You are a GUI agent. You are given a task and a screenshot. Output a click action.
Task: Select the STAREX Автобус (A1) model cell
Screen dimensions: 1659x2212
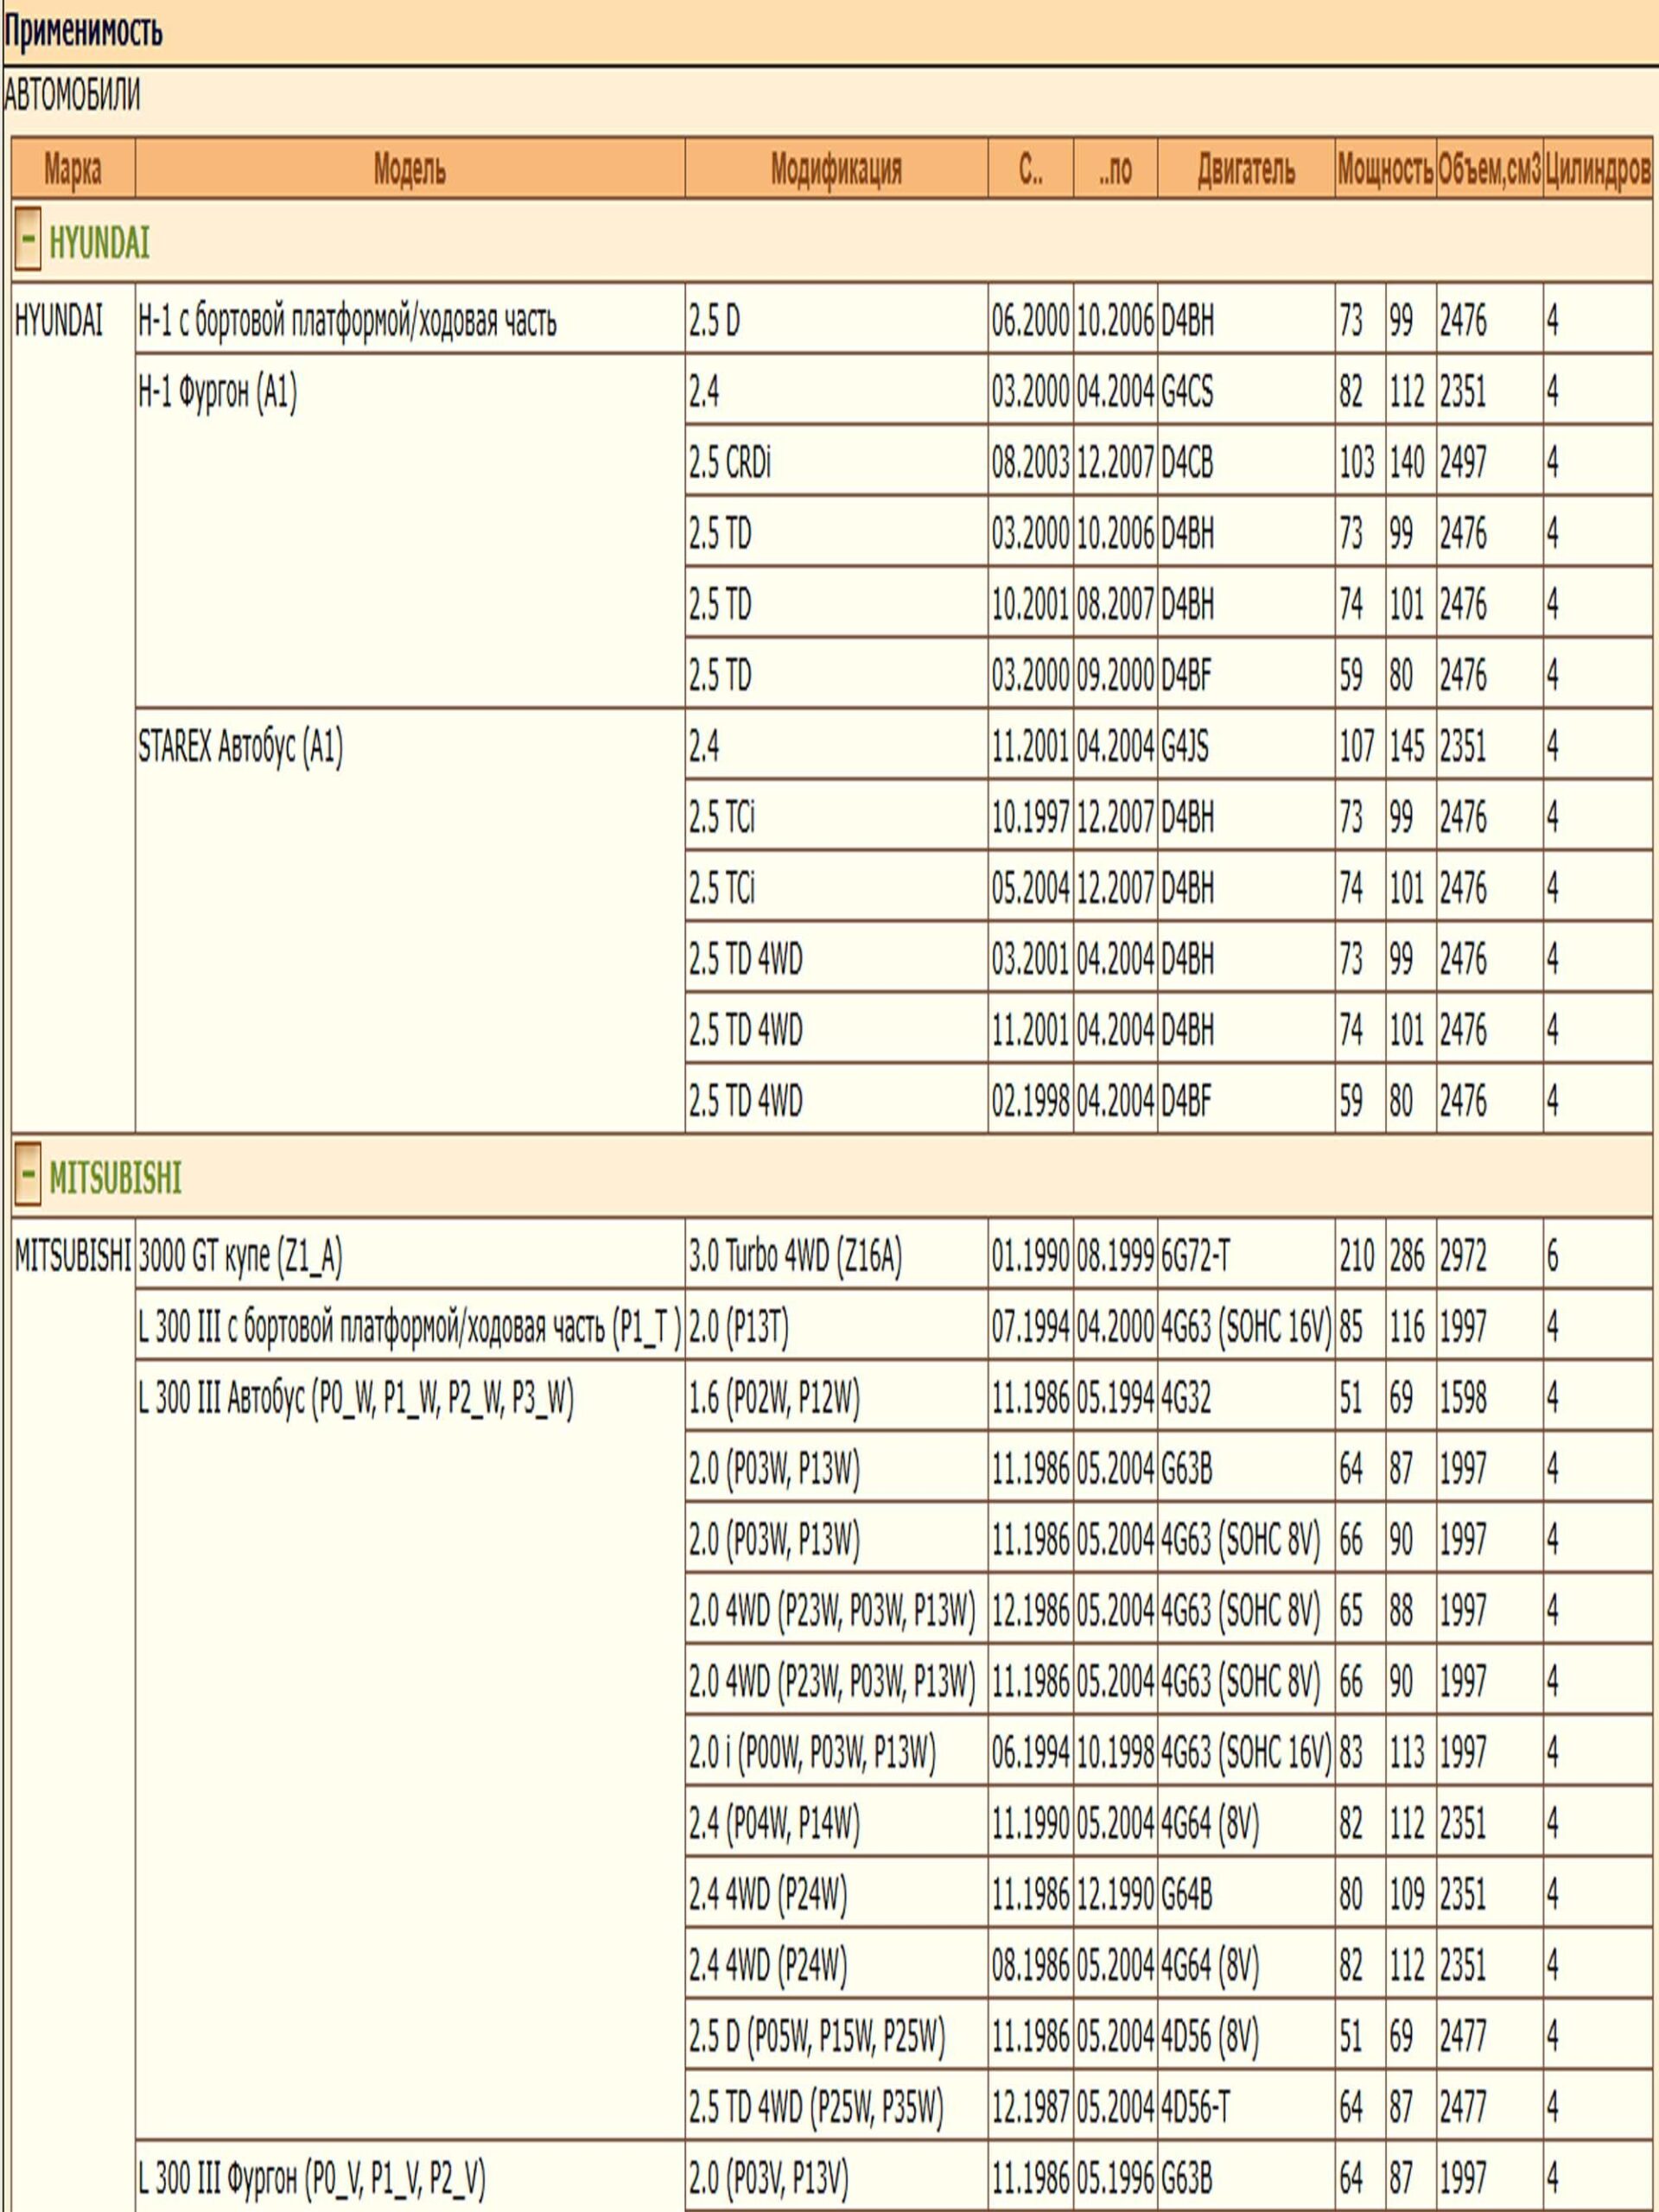point(240,748)
